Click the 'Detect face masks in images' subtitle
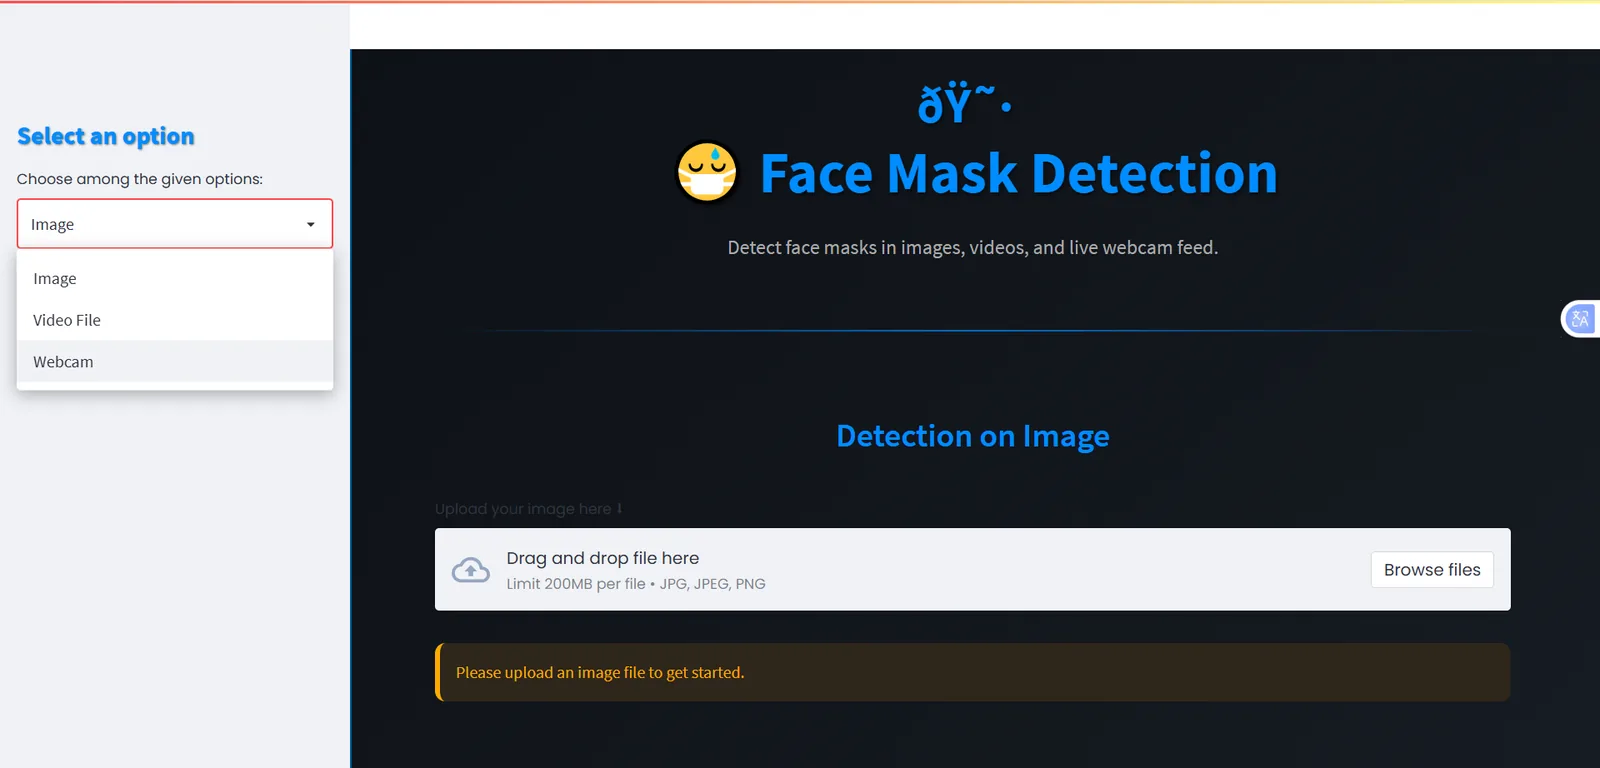The image size is (1600, 768). tap(973, 247)
